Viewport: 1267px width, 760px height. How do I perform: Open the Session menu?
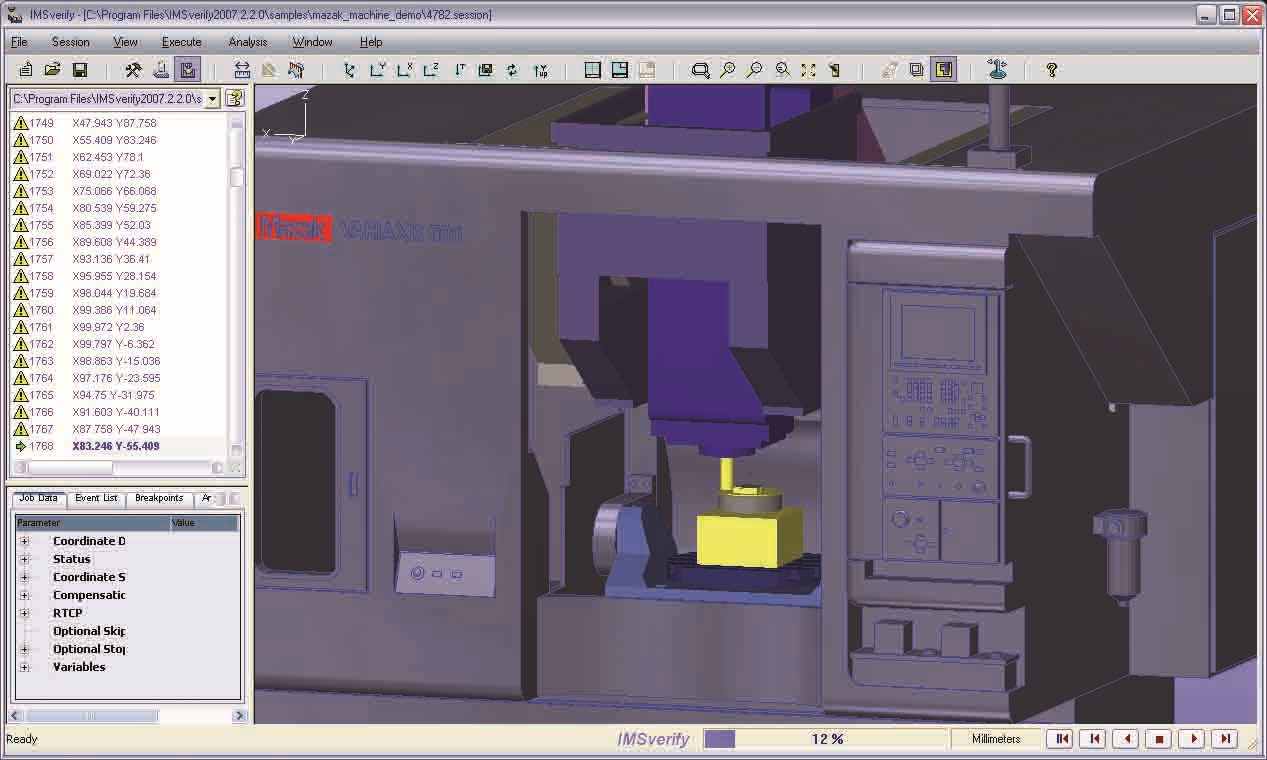pos(71,42)
